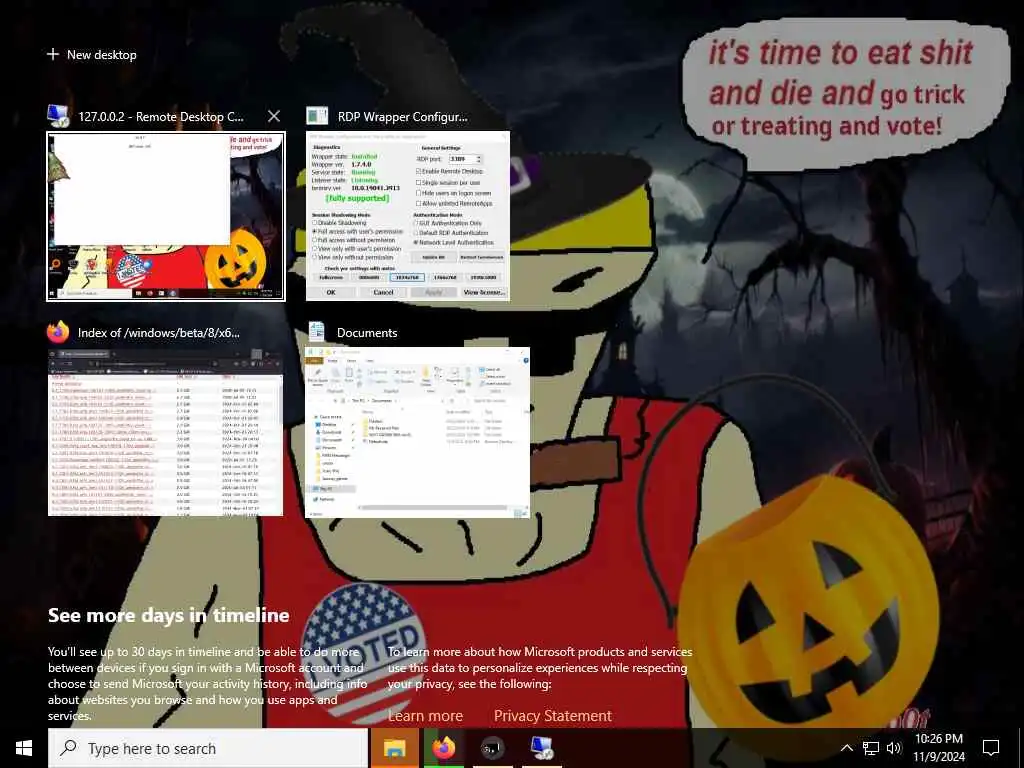This screenshot has width=1024, height=768.
Task: Add a New desktop
Action: (x=91, y=55)
